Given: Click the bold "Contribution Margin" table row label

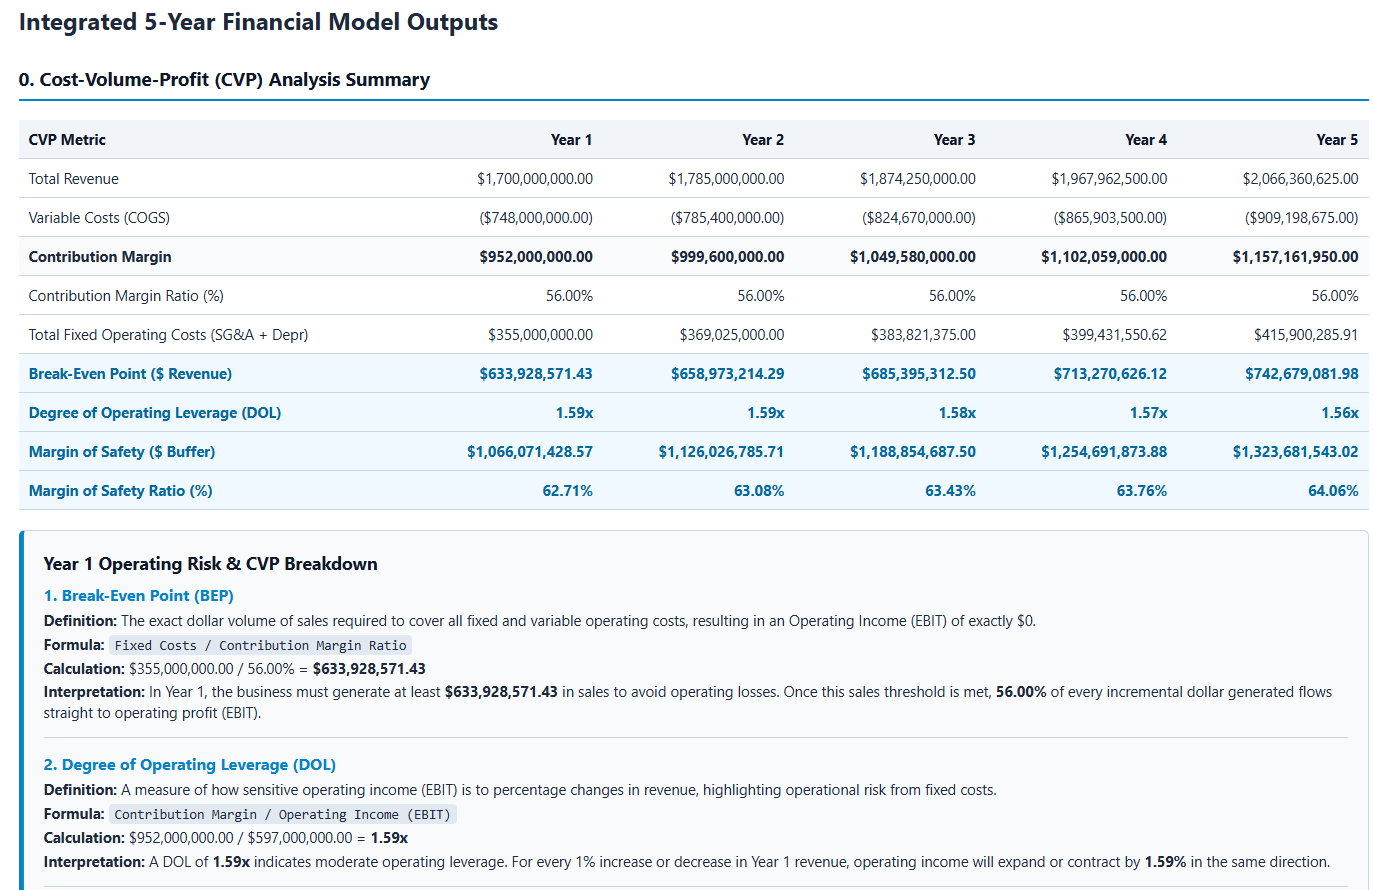Looking at the screenshot, I should [x=100, y=257].
